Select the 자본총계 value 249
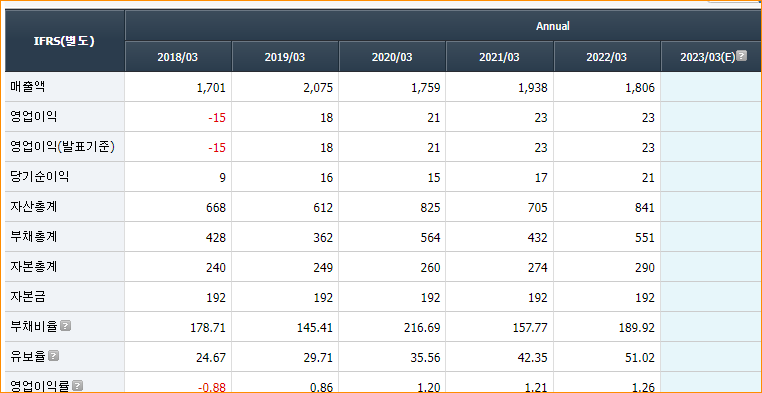Viewport: 762px width, 393px height. tap(324, 268)
